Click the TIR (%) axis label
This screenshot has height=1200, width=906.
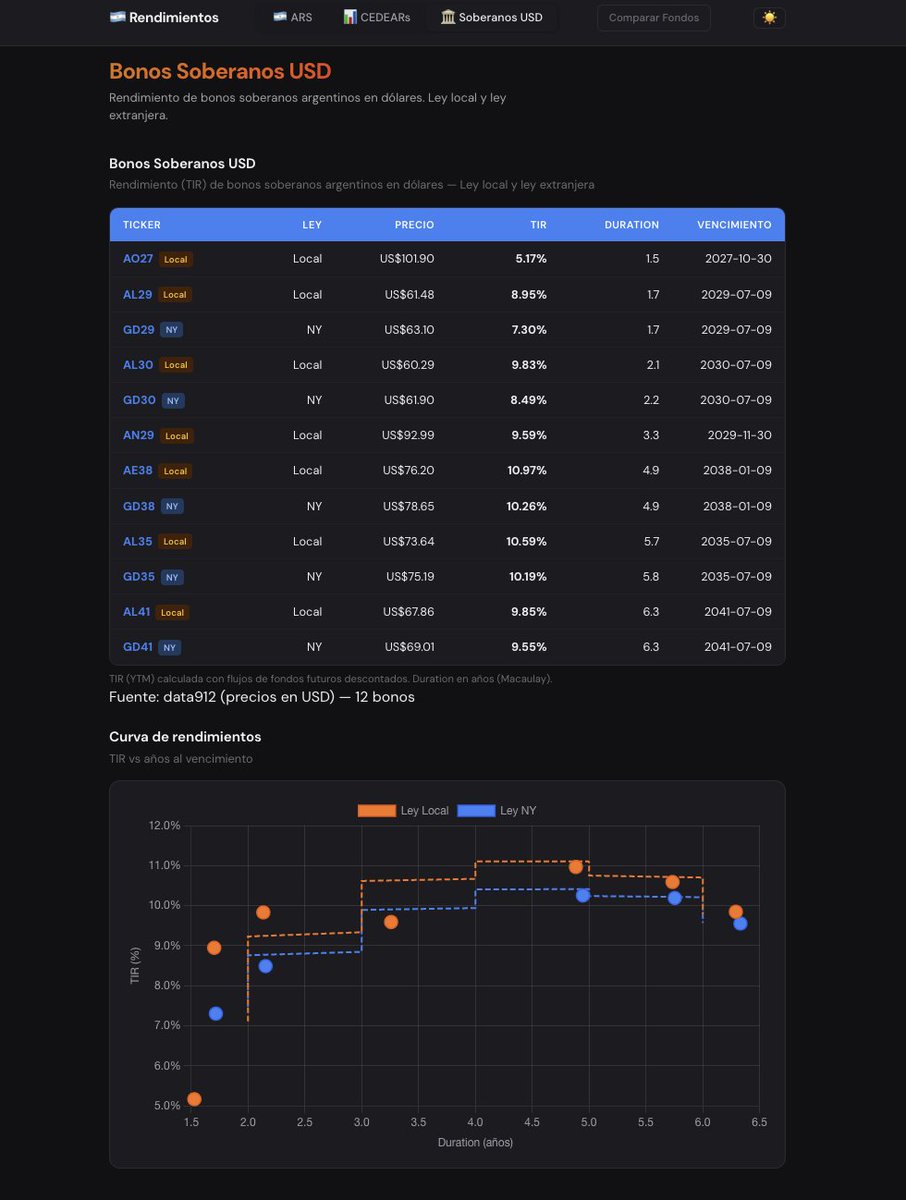(135, 966)
